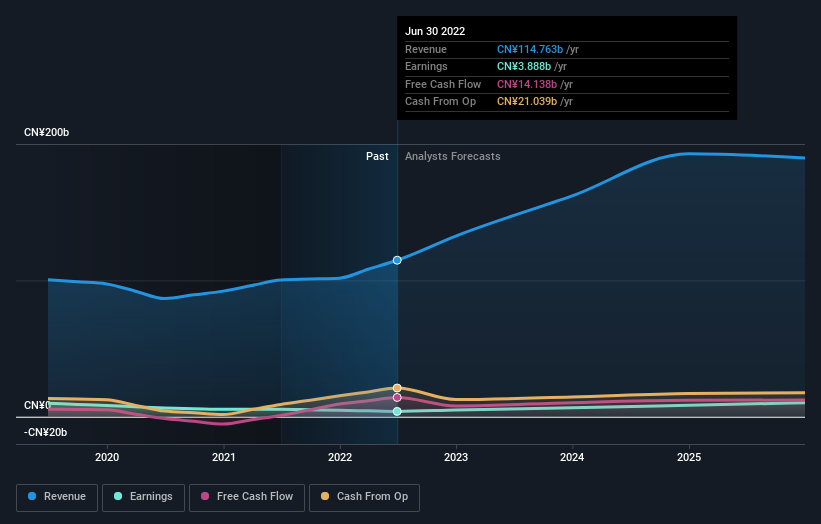Click the CN¥114.763b revenue value

[530, 49]
